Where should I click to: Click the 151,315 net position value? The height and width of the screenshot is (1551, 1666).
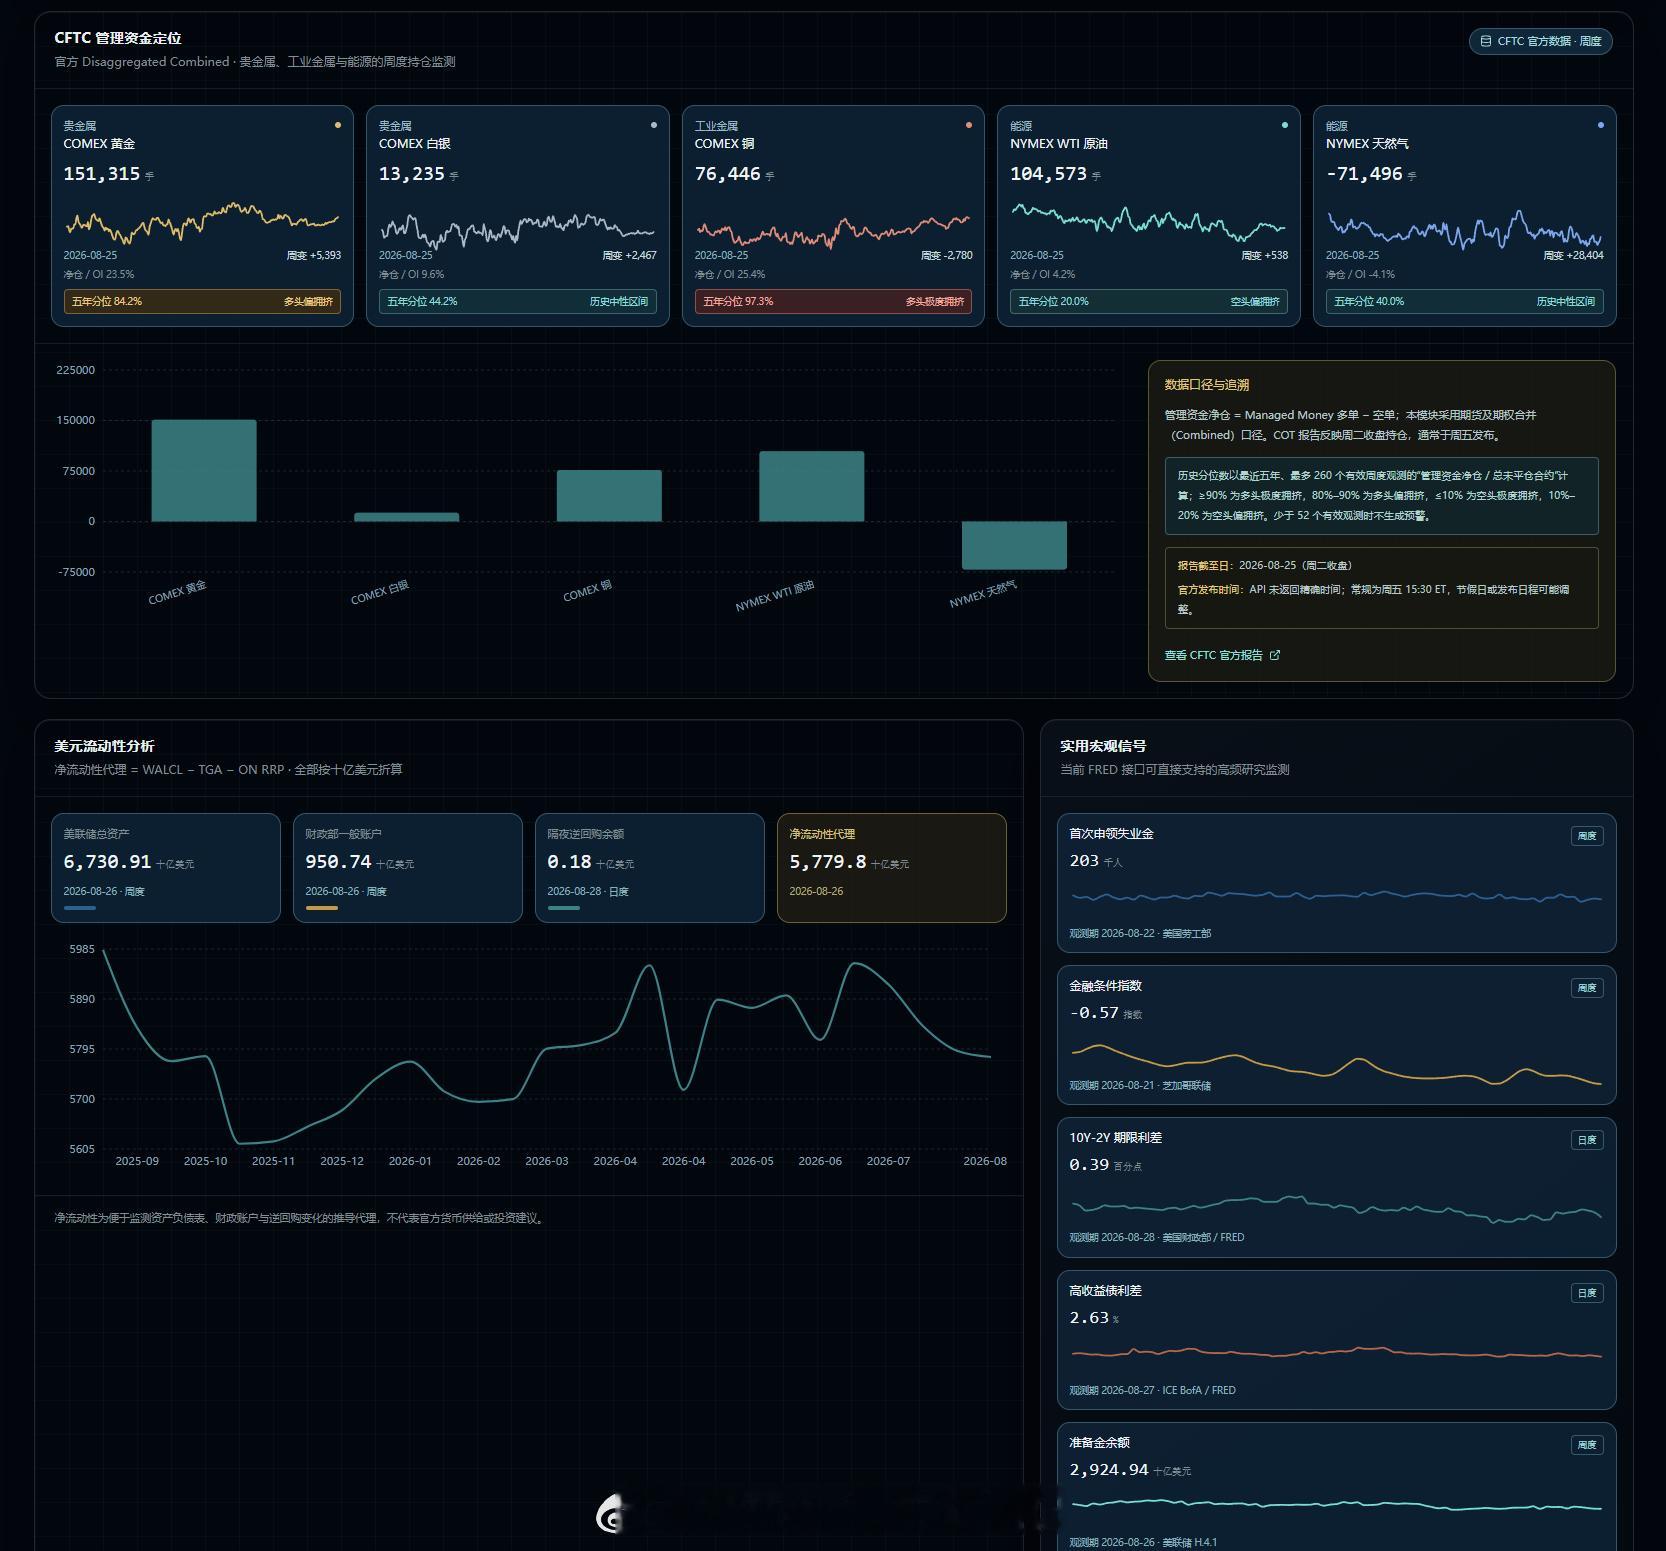[x=101, y=174]
